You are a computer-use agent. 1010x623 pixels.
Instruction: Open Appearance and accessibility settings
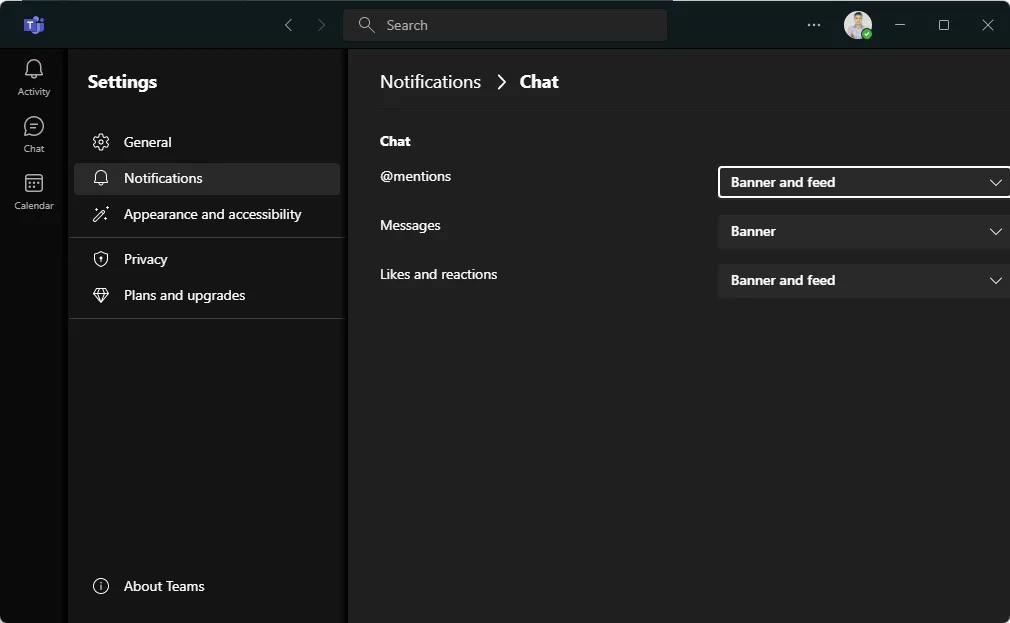click(x=212, y=214)
